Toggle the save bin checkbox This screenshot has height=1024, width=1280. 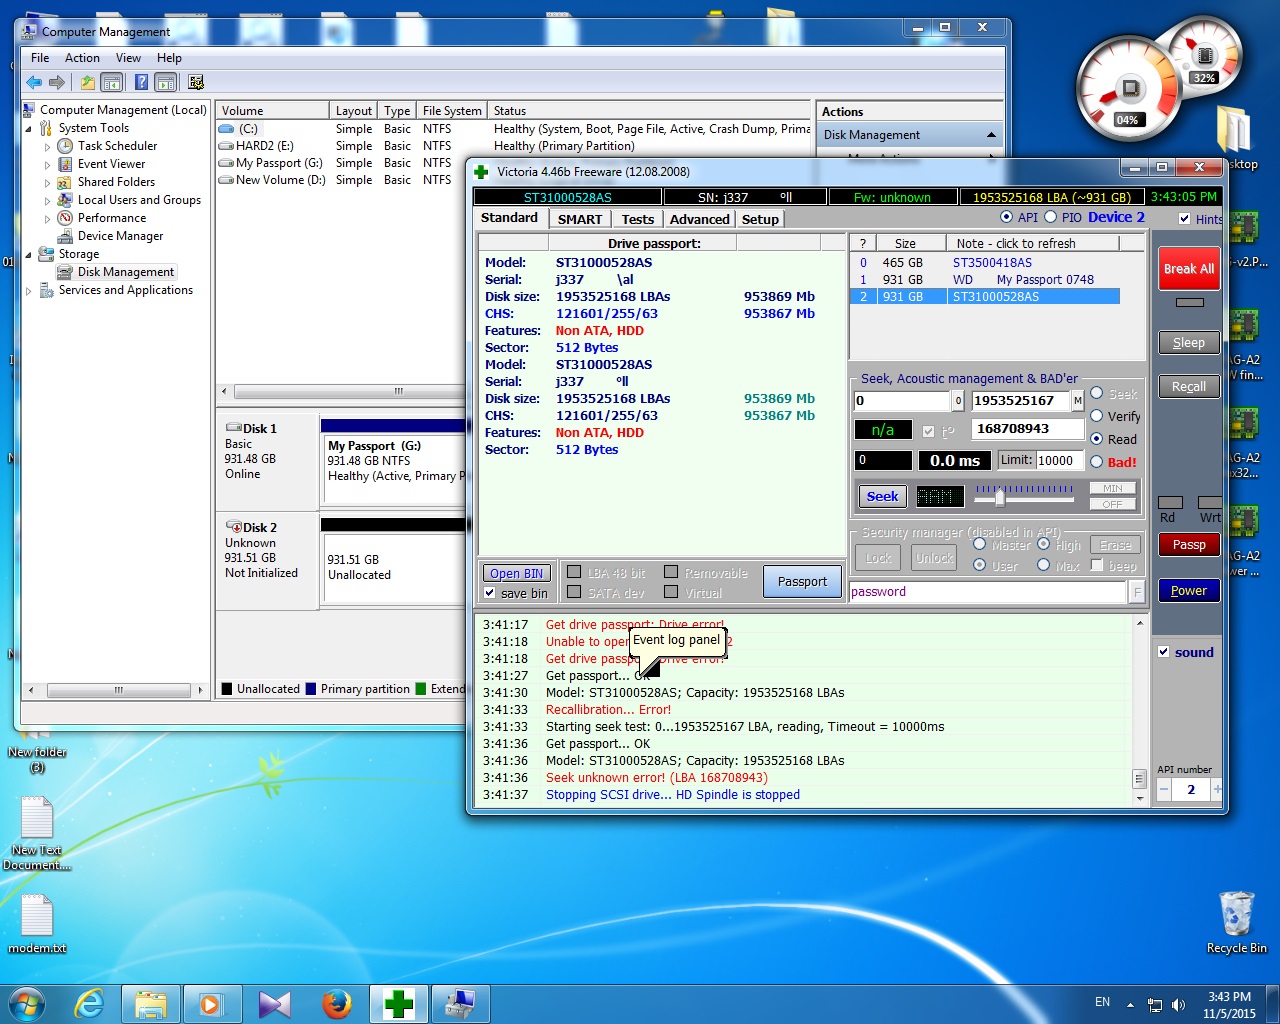click(x=490, y=593)
